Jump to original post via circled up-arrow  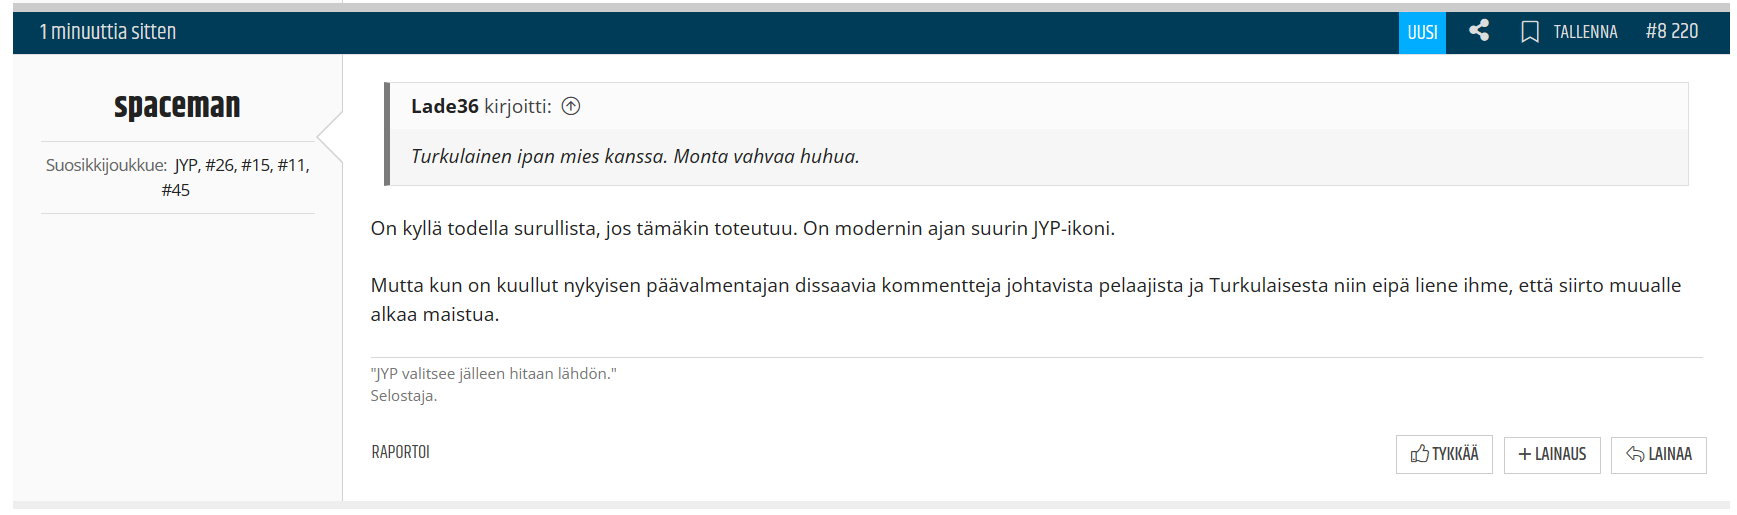[571, 106]
